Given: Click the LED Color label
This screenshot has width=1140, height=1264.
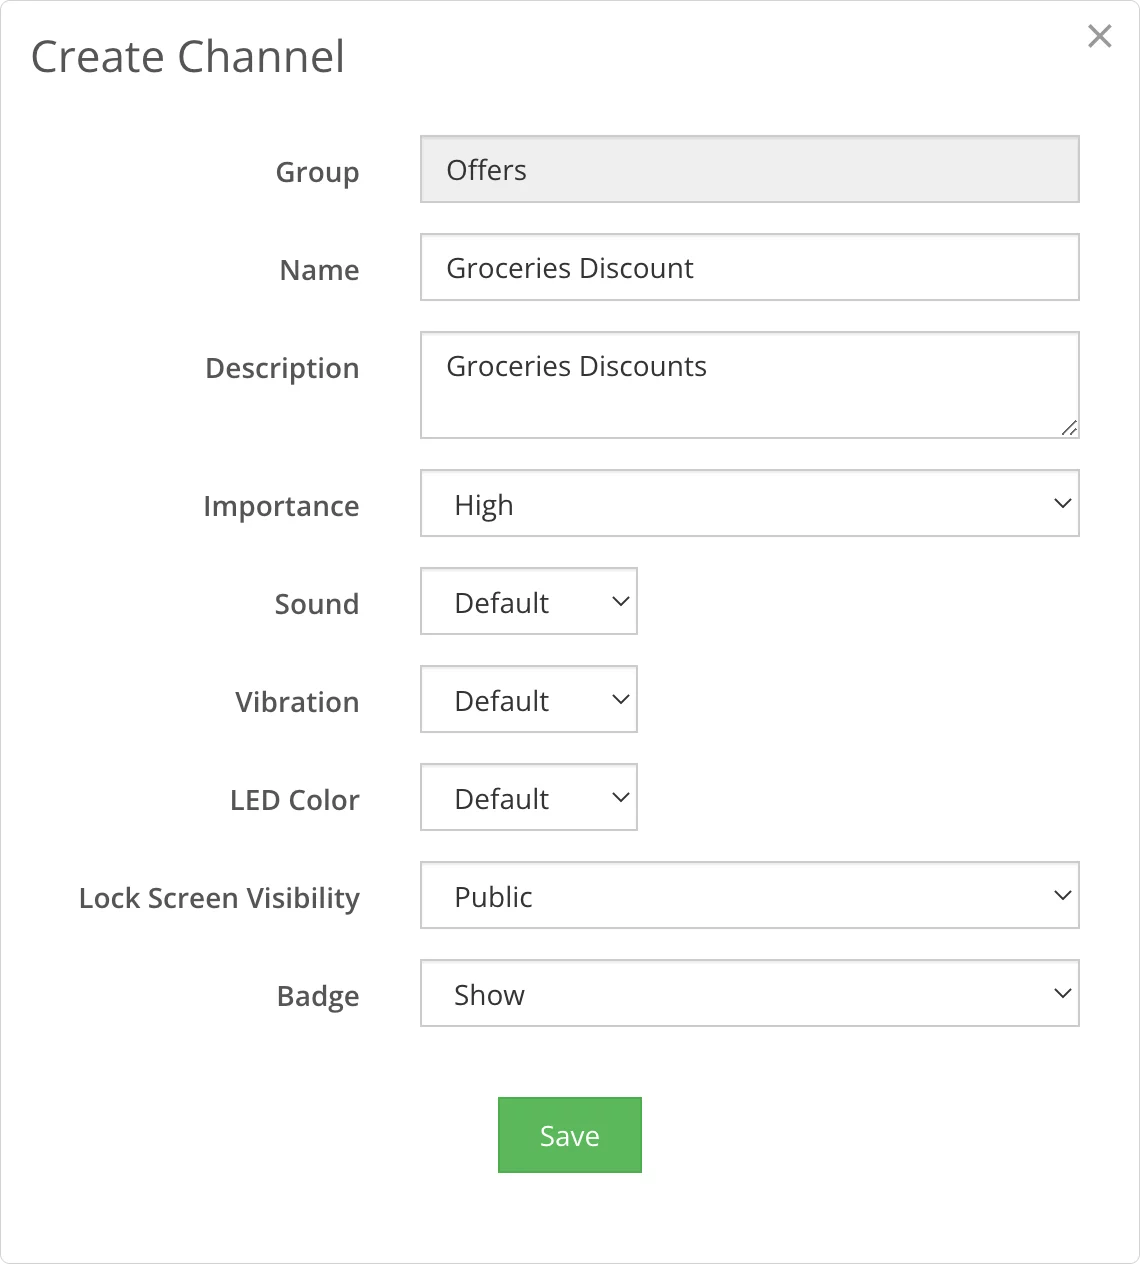Looking at the screenshot, I should pos(294,800).
